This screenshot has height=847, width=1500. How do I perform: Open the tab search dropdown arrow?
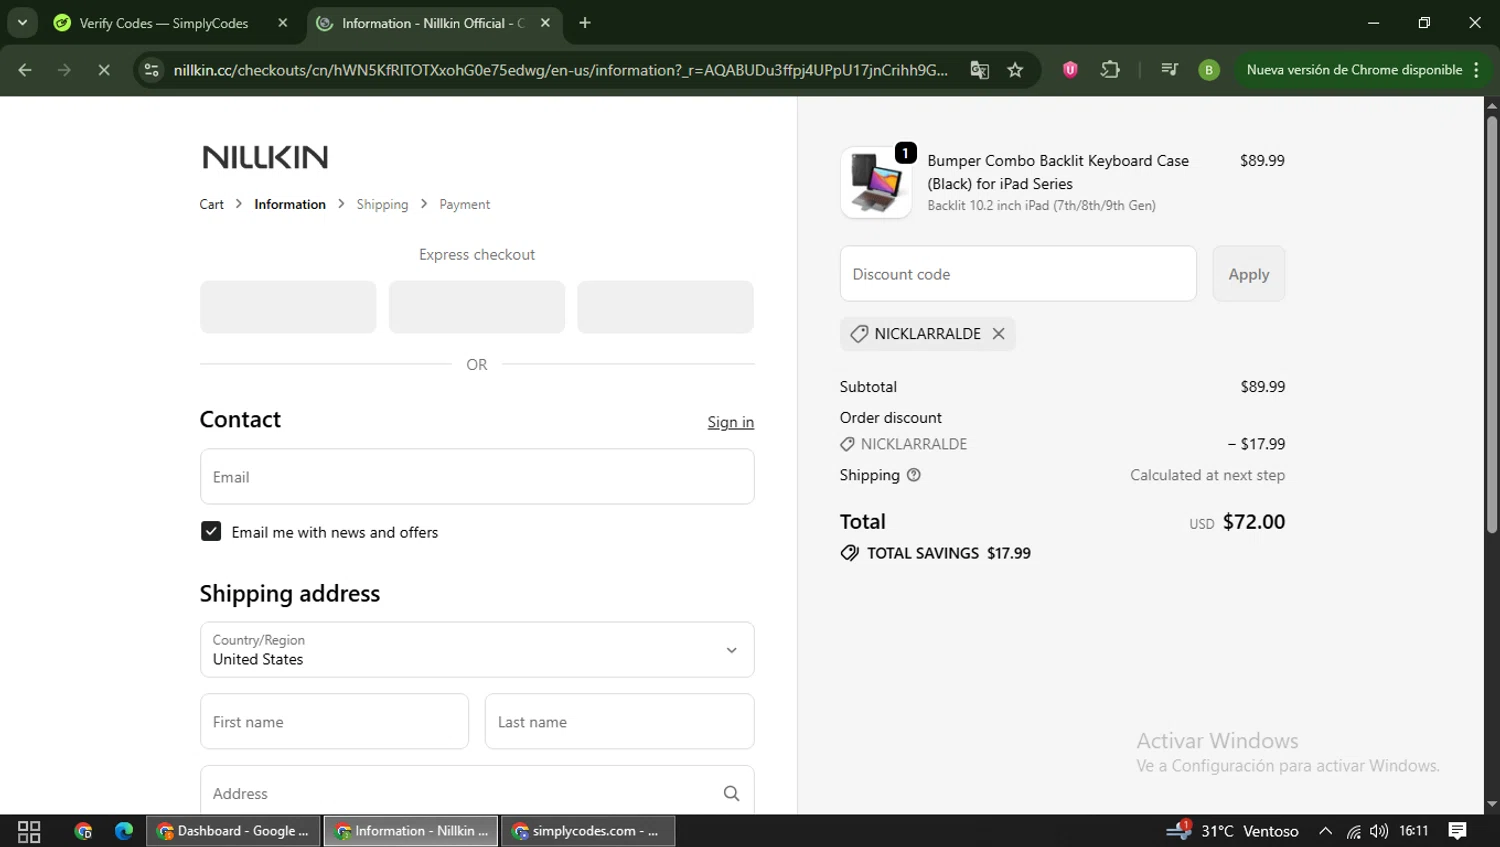coord(22,22)
